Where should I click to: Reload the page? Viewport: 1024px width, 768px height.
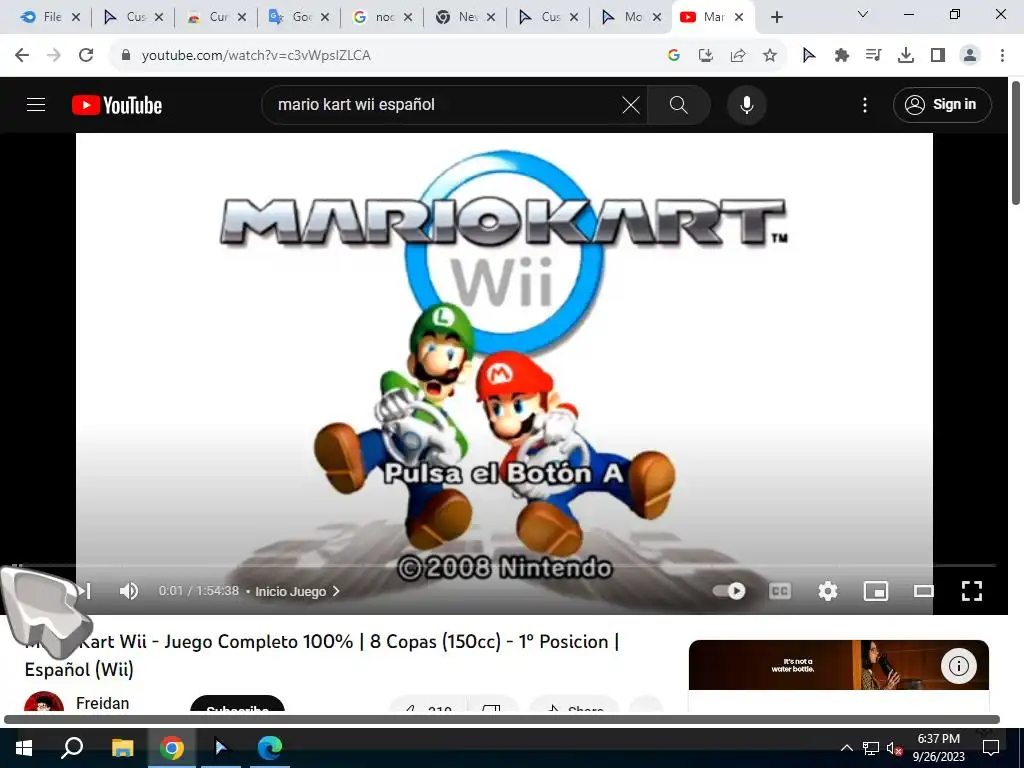click(x=86, y=56)
